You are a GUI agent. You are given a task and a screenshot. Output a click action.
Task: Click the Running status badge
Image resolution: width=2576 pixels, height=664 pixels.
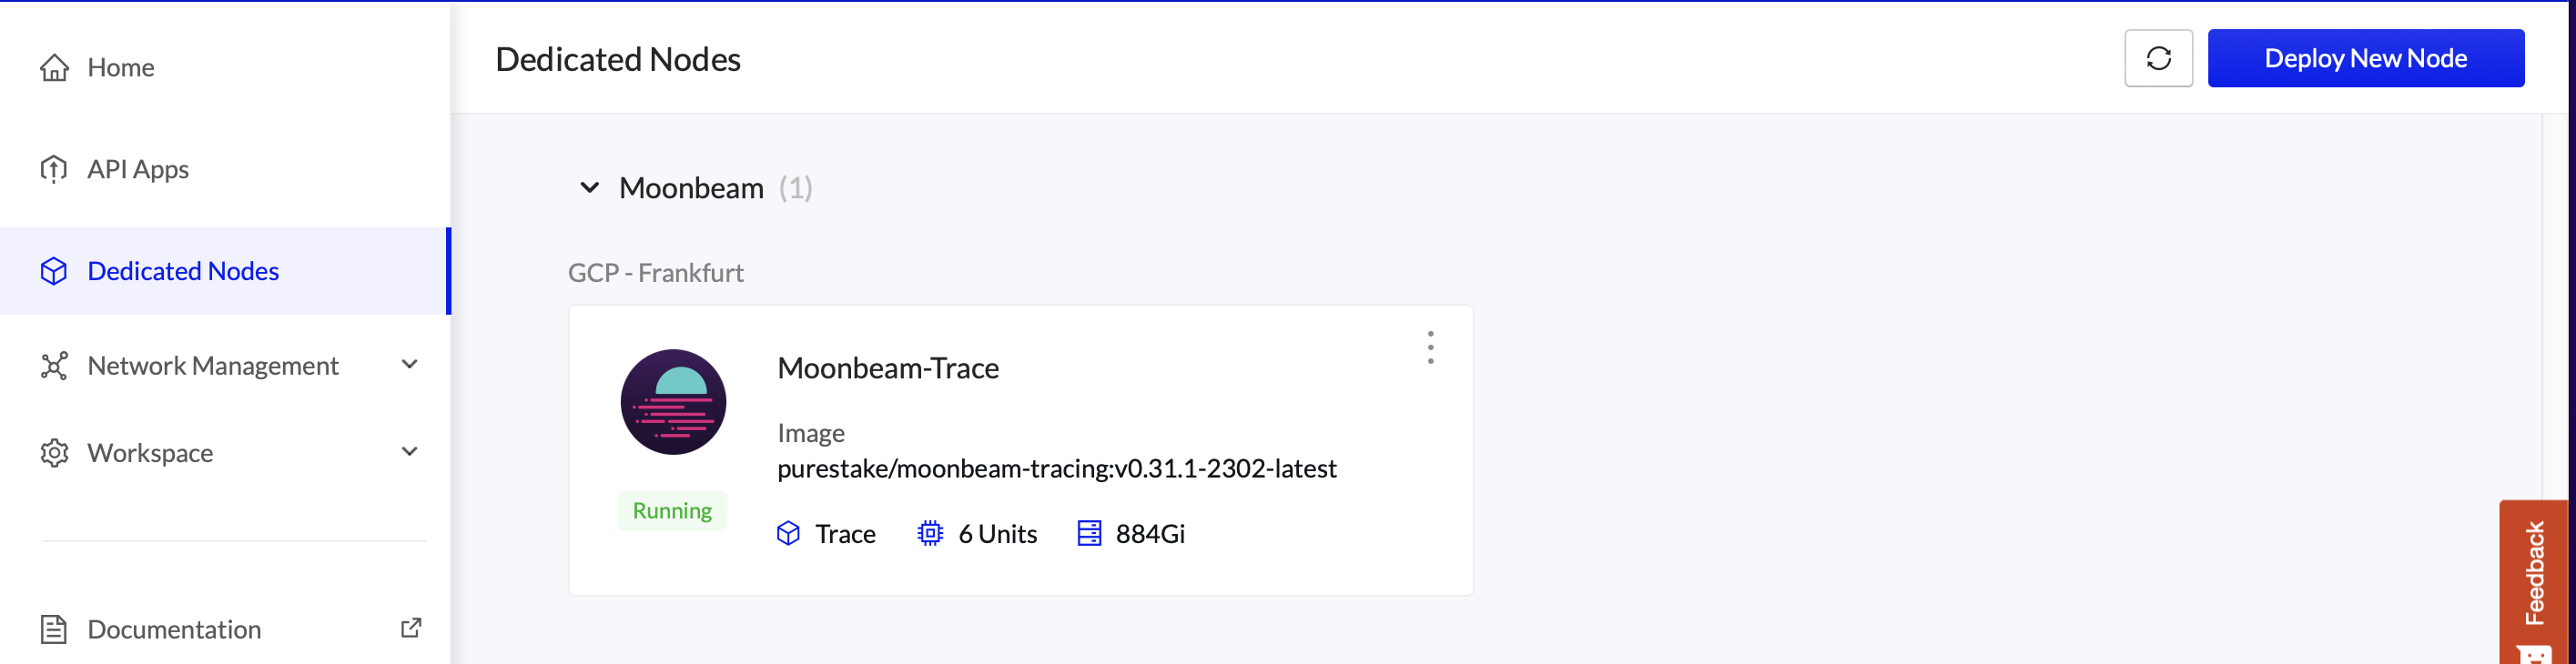click(x=672, y=511)
